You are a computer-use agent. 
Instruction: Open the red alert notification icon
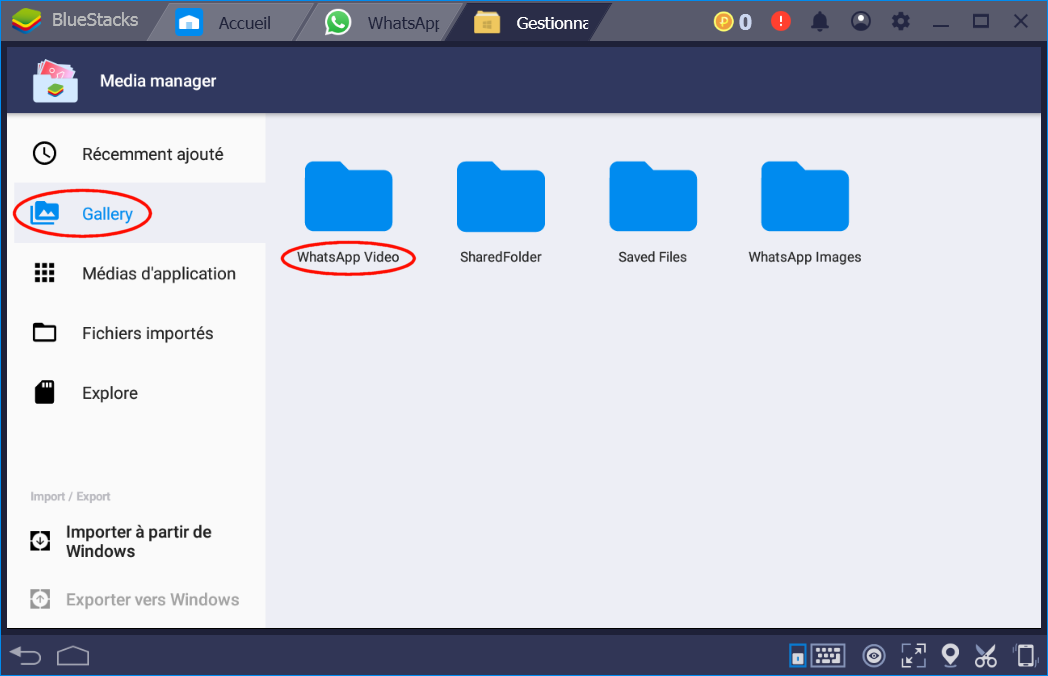(781, 21)
